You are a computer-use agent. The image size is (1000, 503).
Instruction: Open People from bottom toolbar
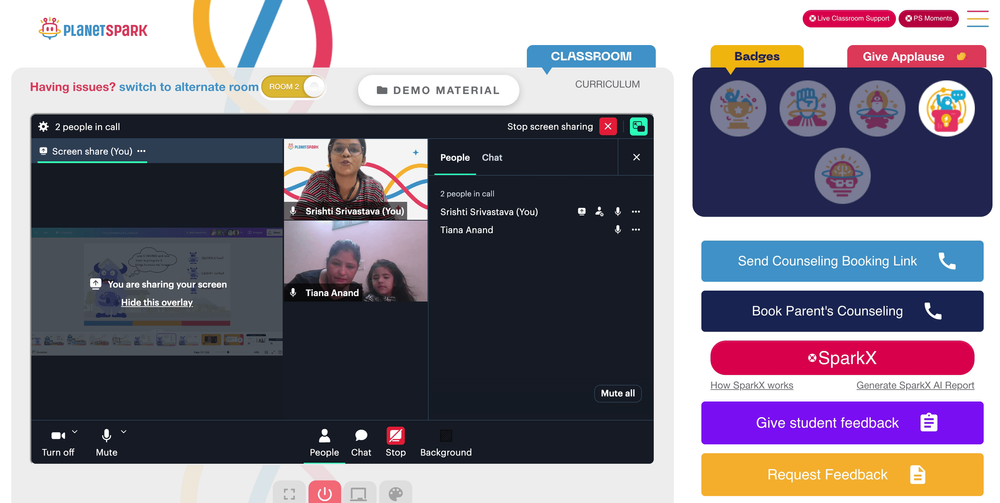tap(324, 442)
